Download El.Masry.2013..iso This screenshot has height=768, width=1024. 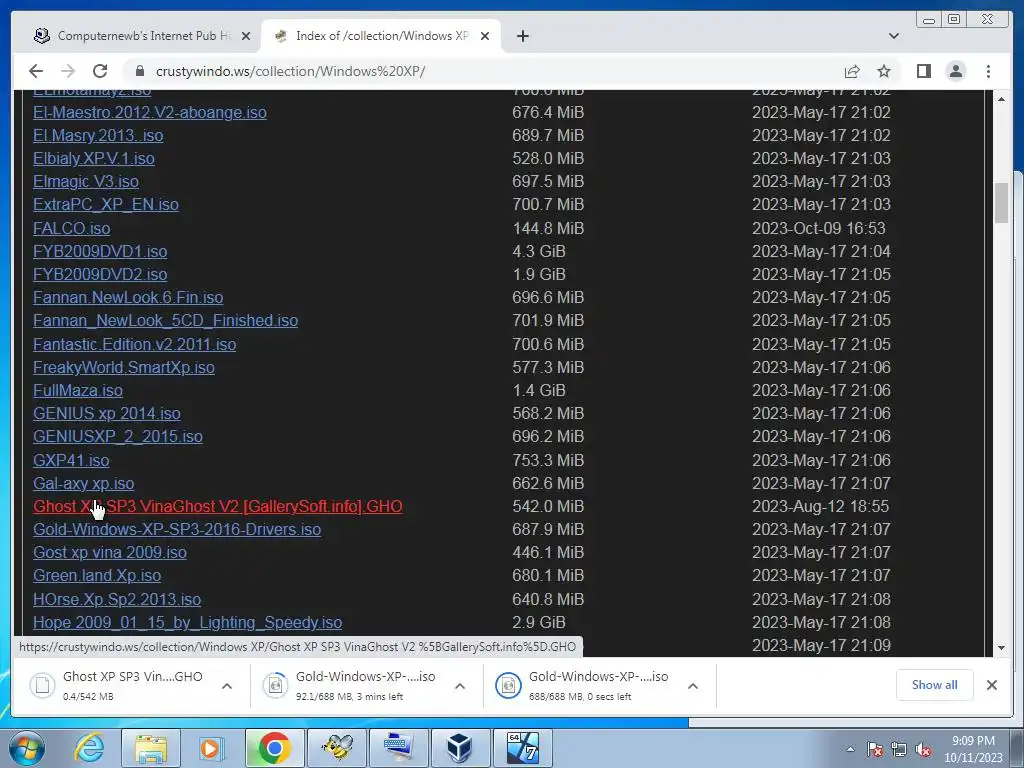[x=98, y=135]
